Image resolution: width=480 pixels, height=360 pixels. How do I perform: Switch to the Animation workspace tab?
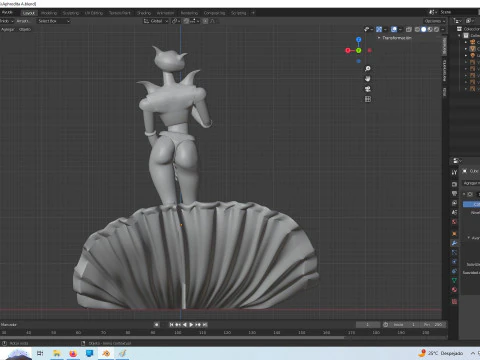click(x=165, y=13)
